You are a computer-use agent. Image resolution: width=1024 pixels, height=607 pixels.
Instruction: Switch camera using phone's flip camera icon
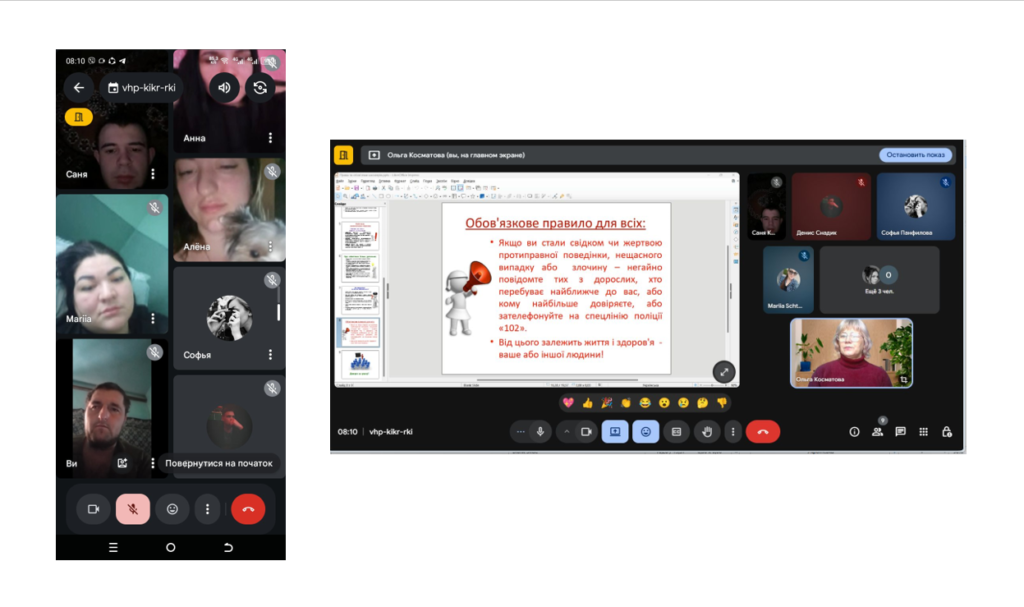(x=260, y=87)
